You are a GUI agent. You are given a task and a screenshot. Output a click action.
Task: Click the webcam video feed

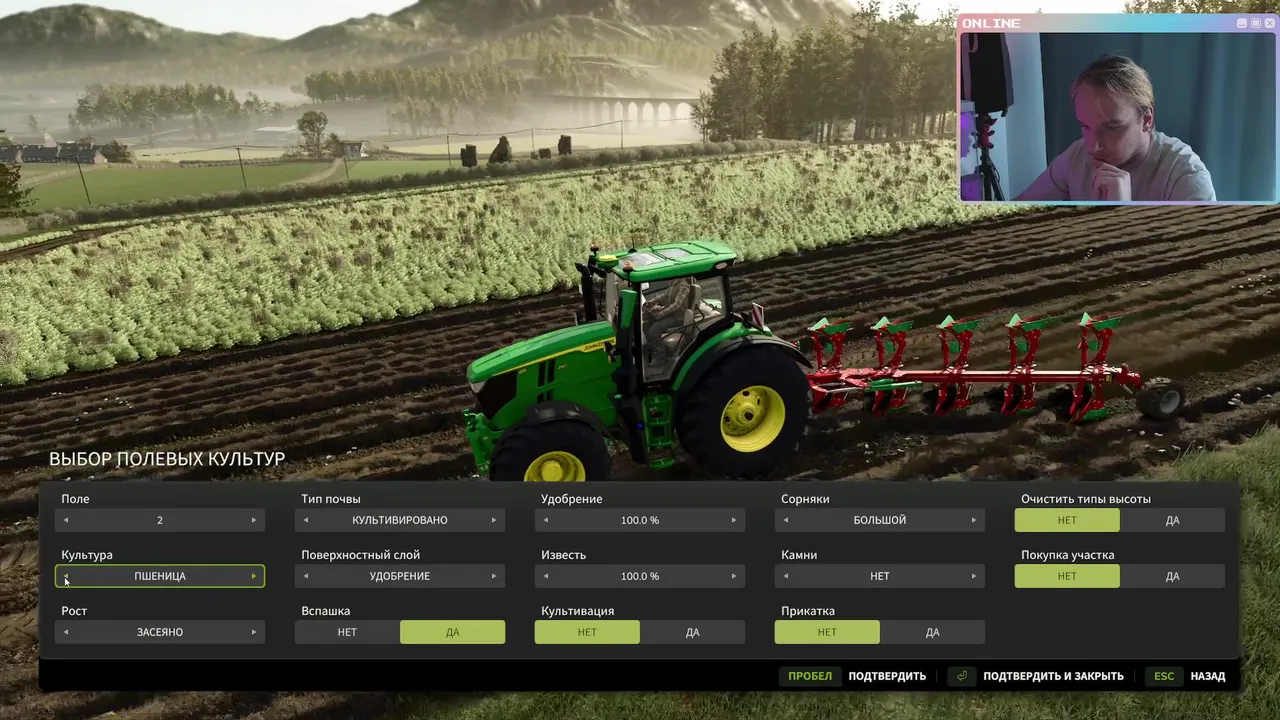1117,116
